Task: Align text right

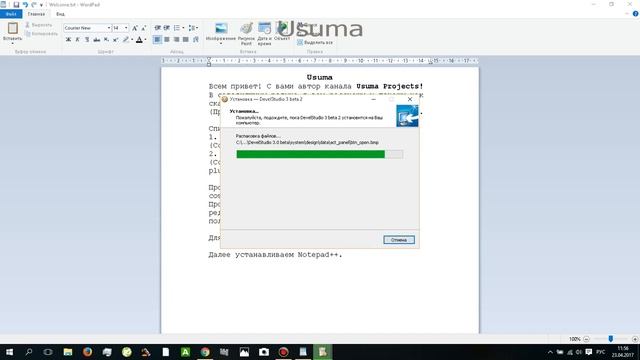Action: [176, 40]
